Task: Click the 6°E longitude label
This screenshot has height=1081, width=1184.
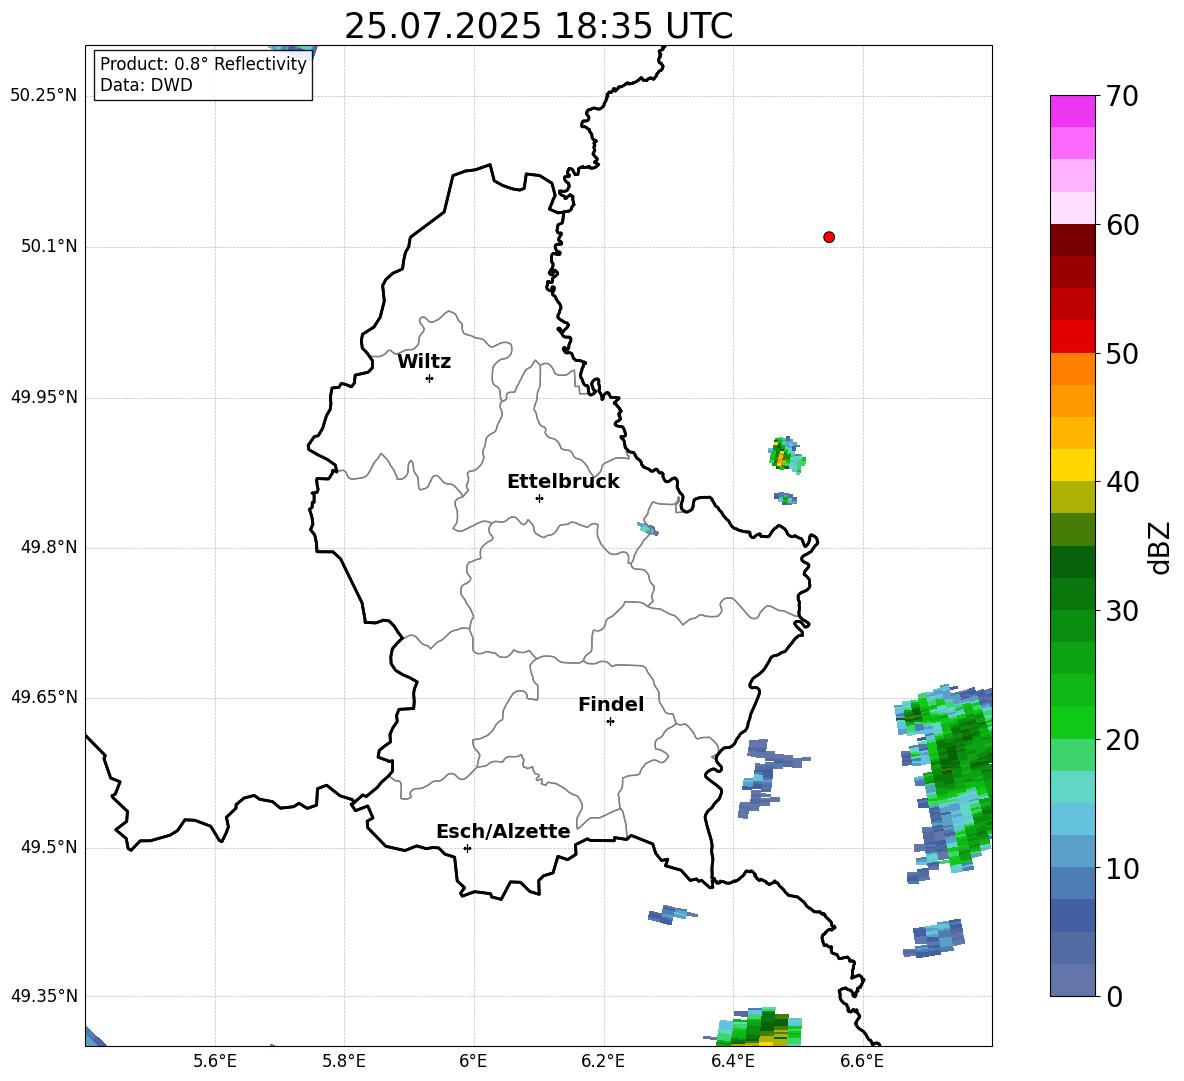Action: [x=473, y=1061]
